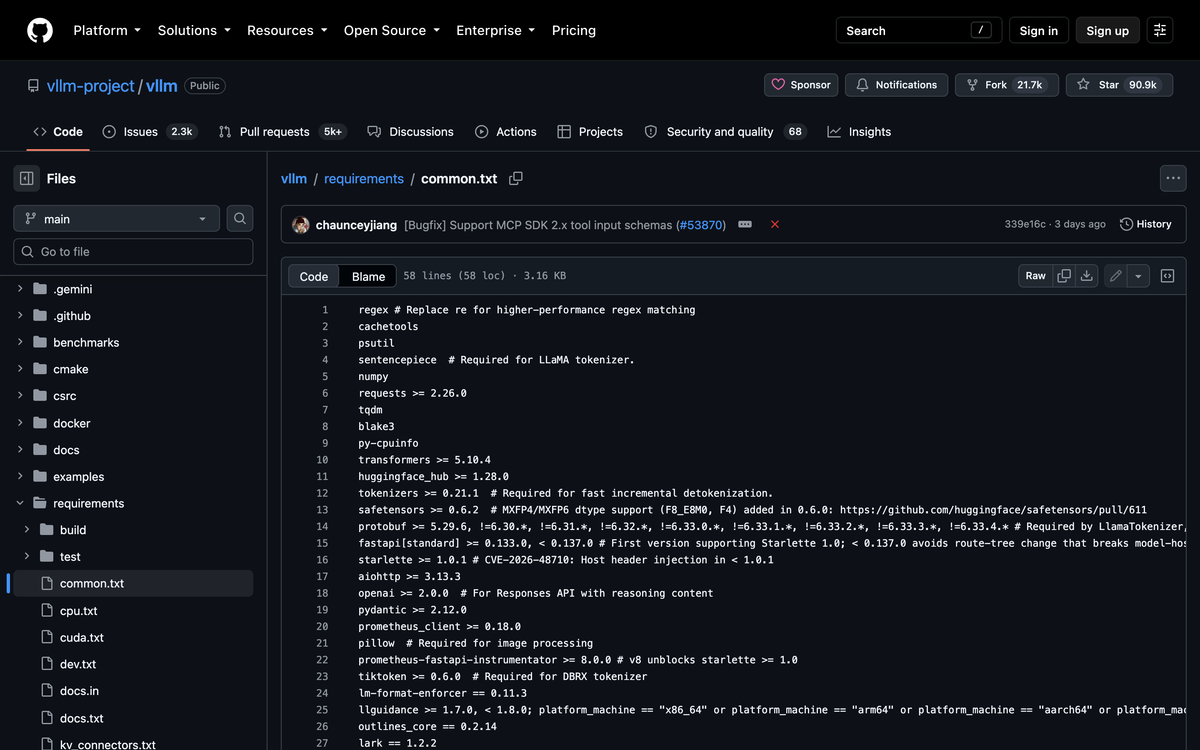Screen dimensions: 1200x750
Task: Expand the build folder chevron
Action: pos(27,530)
